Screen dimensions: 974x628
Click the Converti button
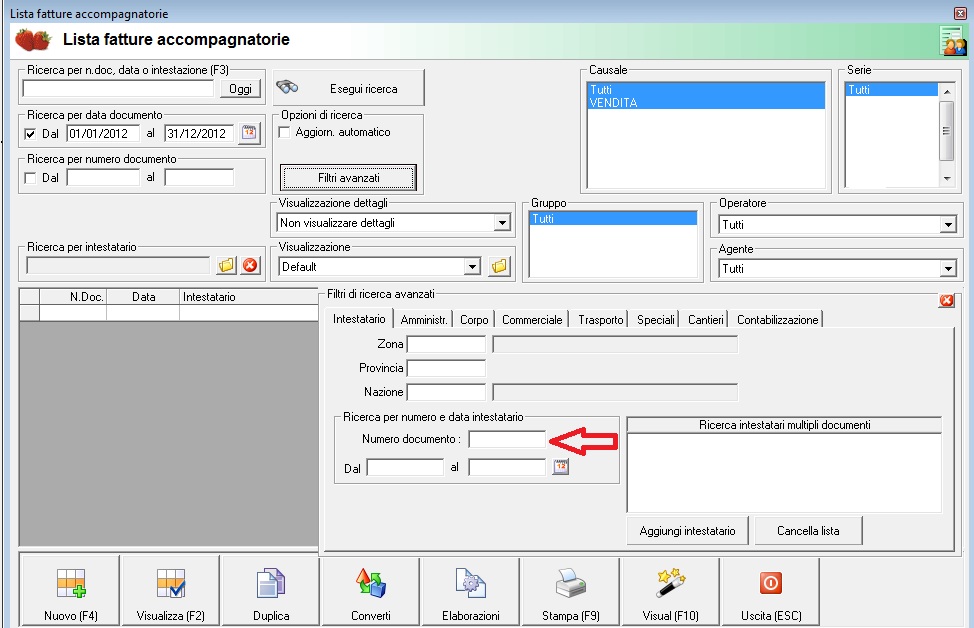coord(371,591)
